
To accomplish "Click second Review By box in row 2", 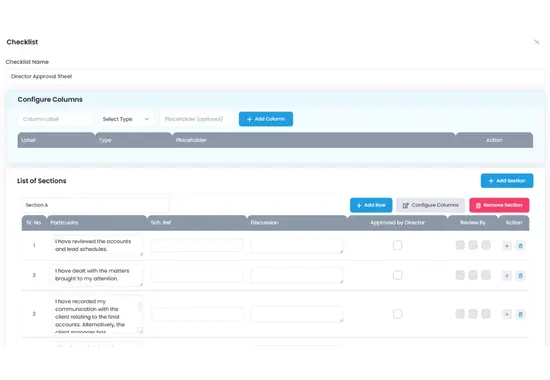I will [473, 275].
